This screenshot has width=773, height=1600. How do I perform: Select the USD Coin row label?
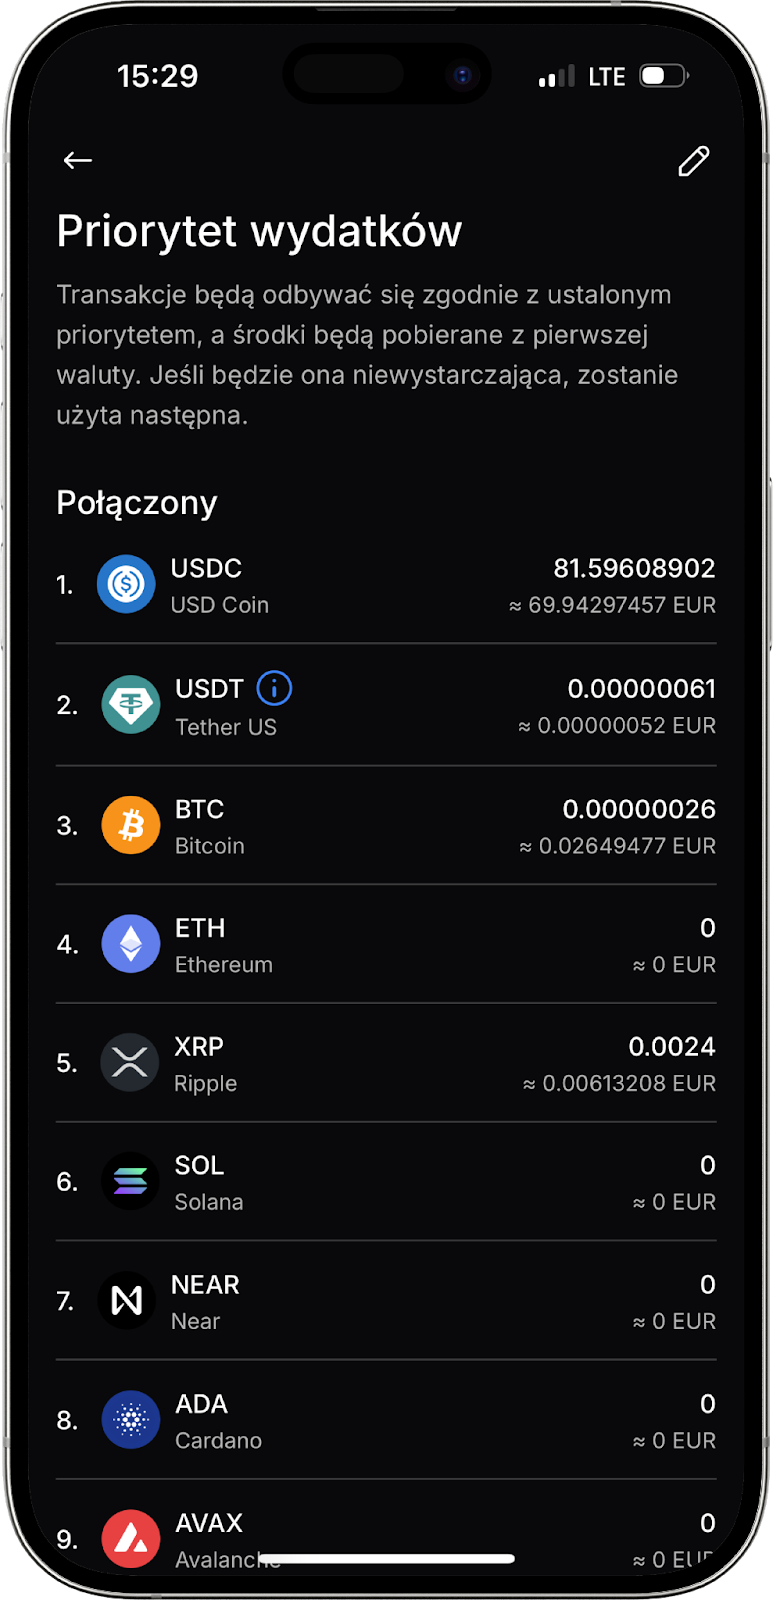219,605
